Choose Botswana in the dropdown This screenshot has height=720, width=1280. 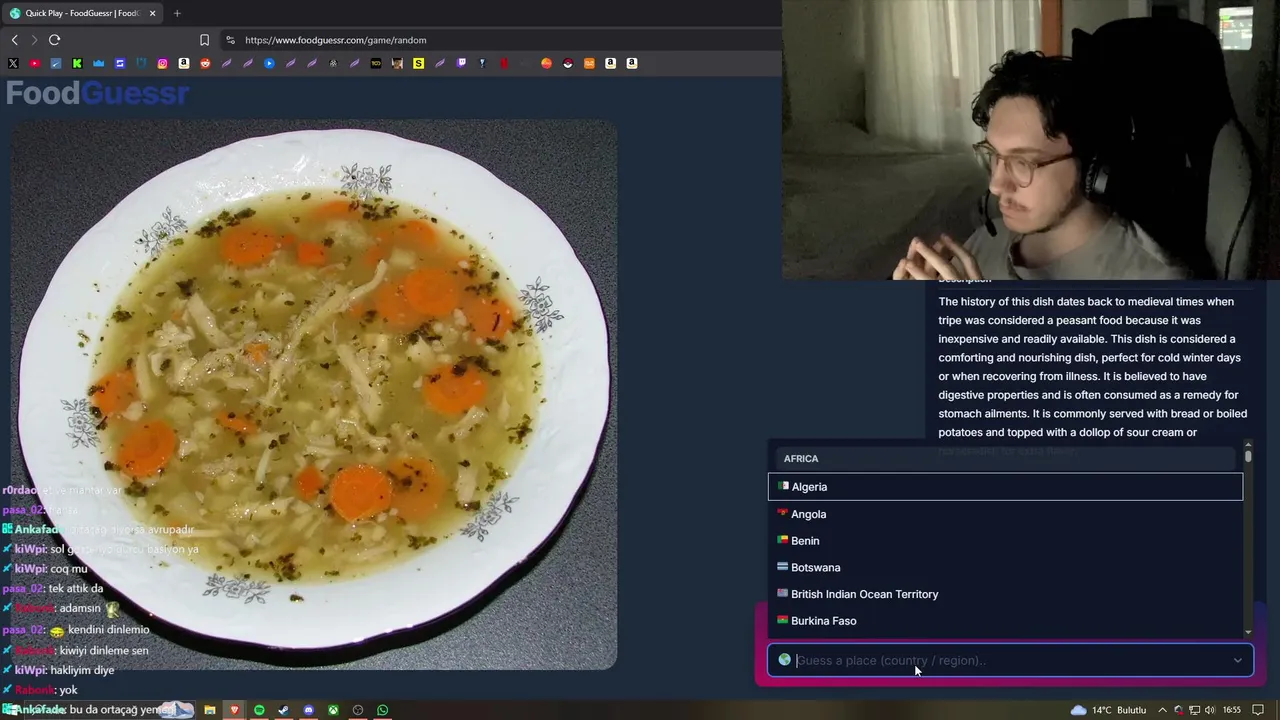pos(1005,568)
